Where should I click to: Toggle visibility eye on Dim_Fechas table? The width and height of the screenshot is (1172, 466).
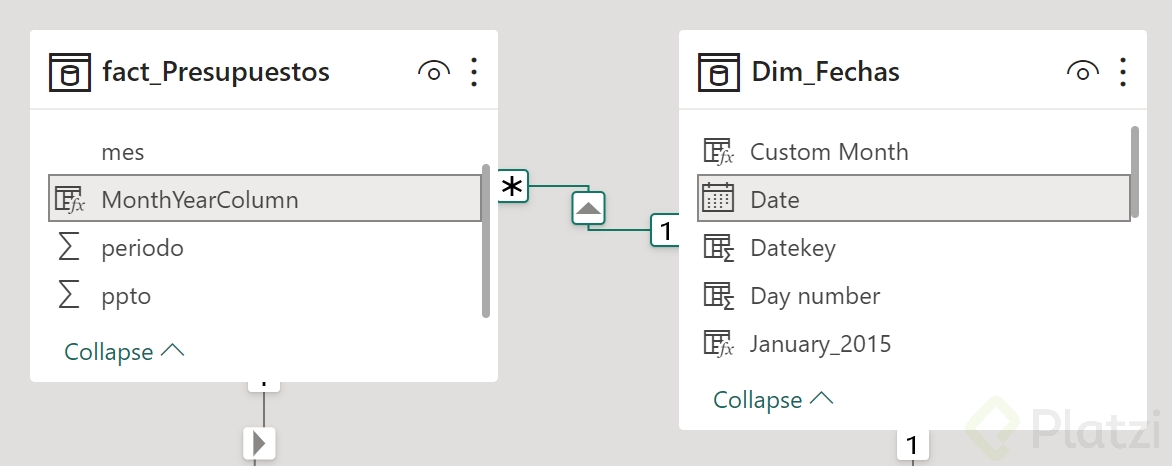pyautogui.click(x=1083, y=72)
